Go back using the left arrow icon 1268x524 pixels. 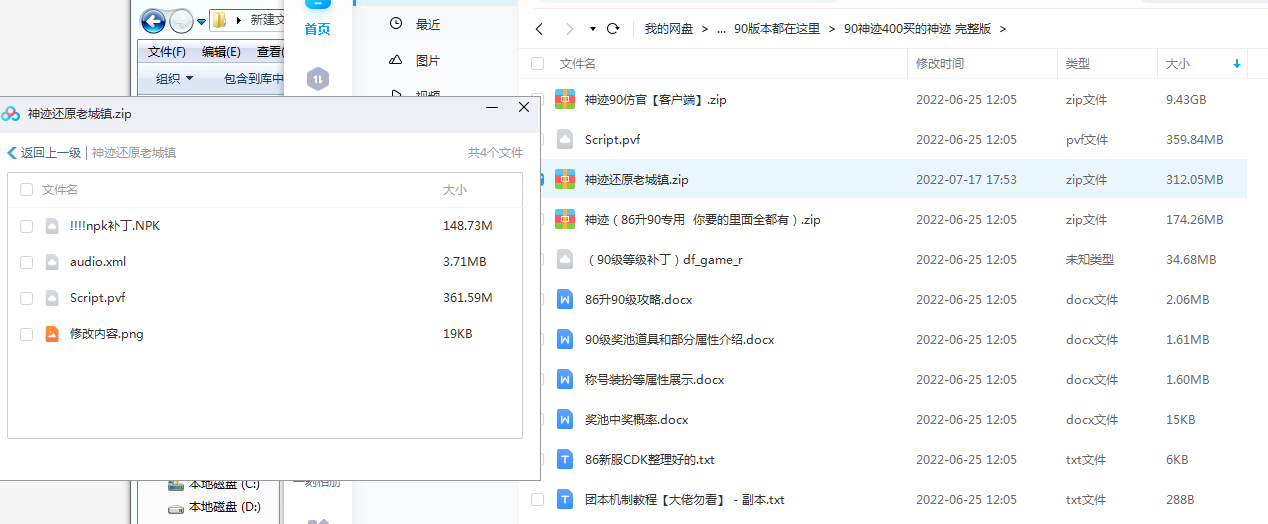point(539,29)
